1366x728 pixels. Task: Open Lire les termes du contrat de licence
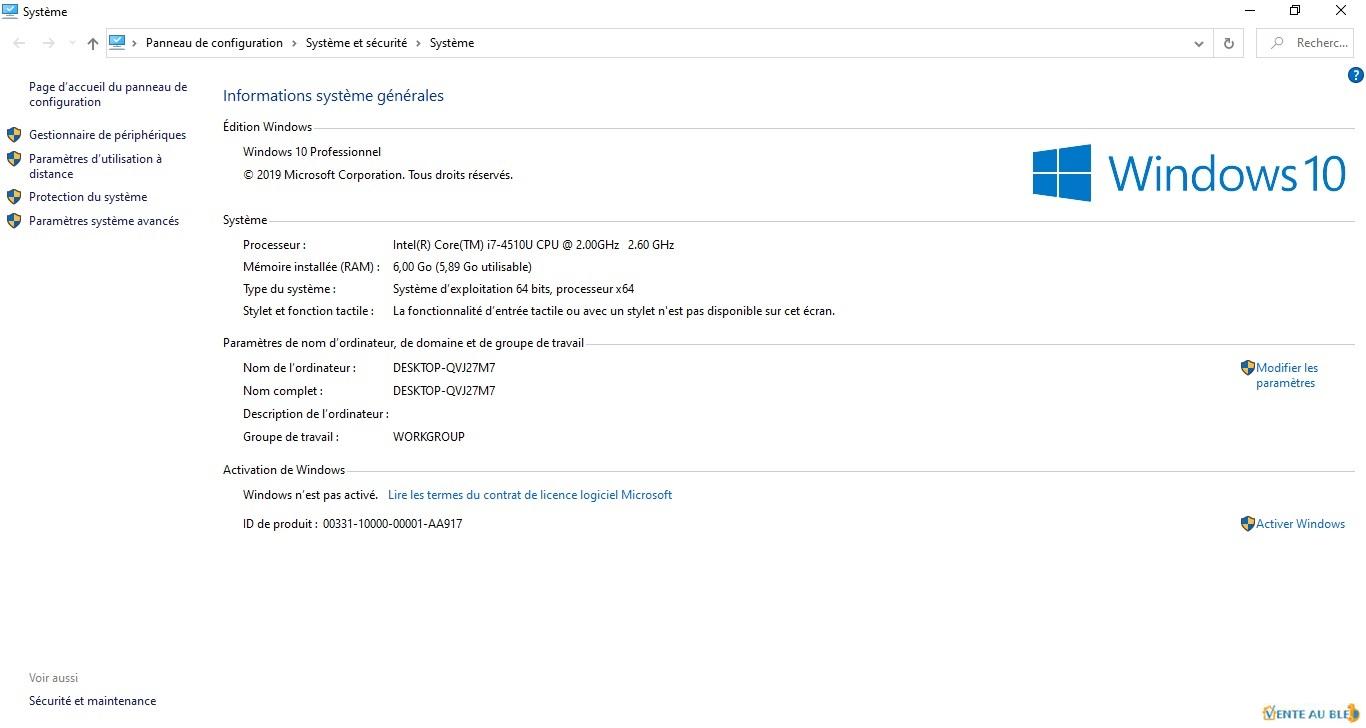click(530, 495)
